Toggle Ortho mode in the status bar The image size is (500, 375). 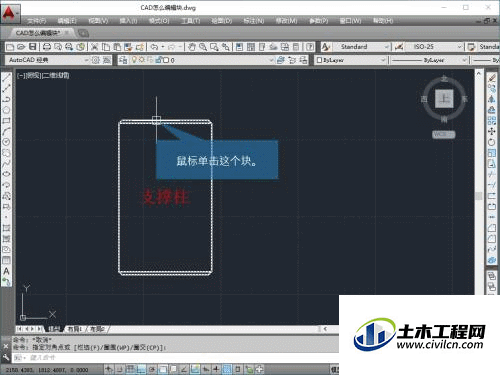click(141, 369)
